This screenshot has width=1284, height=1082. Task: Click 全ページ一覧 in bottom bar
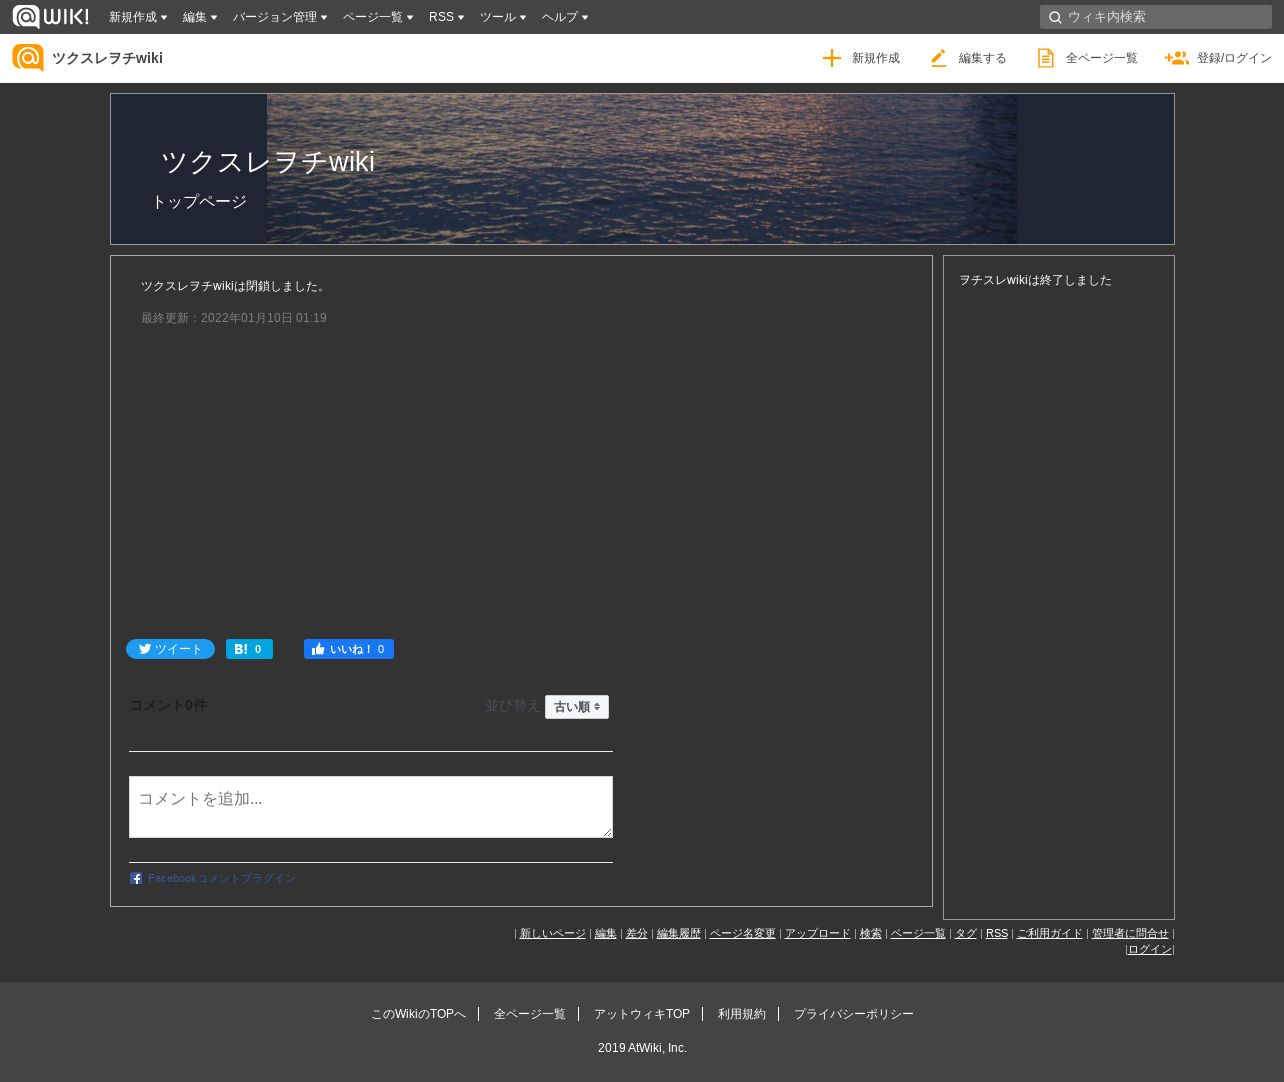[529, 1014]
